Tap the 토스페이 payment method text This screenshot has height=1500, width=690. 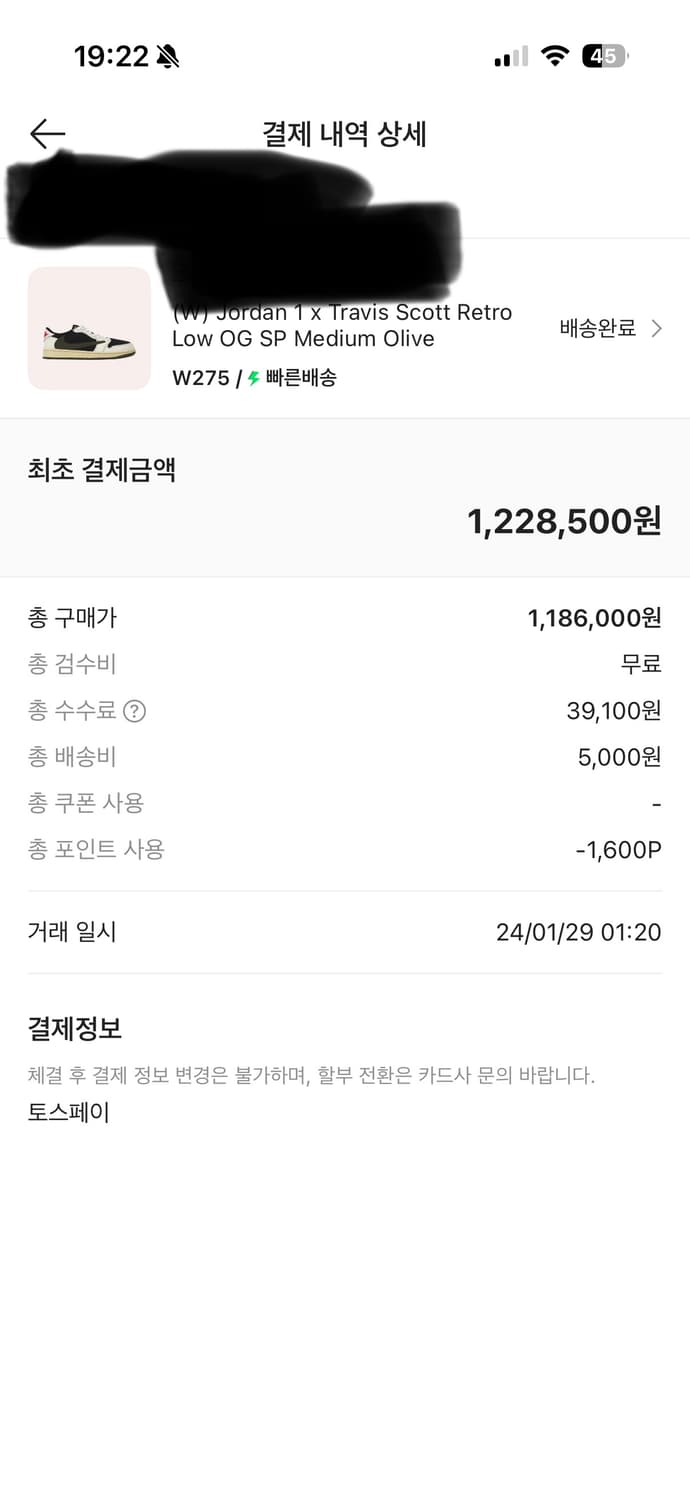tap(68, 1112)
